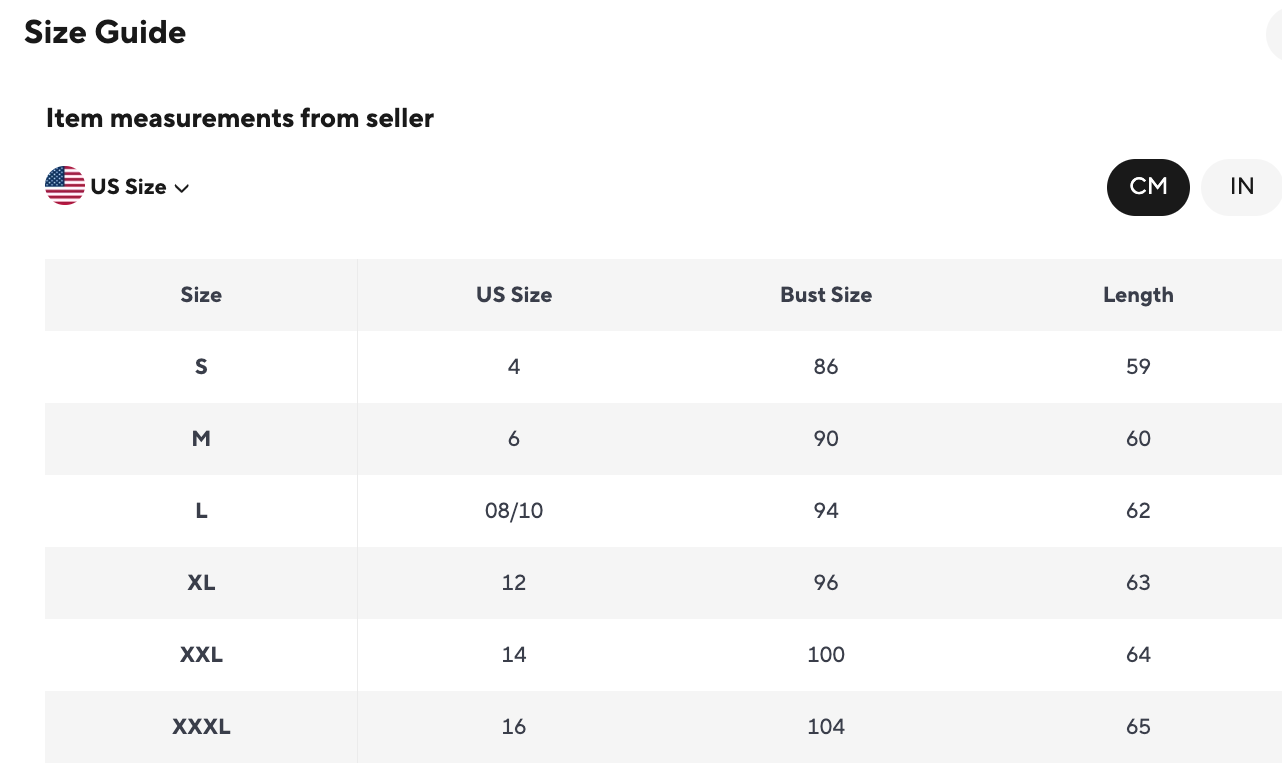Click the bust size 100 cell
This screenshot has height=772, width=1282.
[x=826, y=655]
